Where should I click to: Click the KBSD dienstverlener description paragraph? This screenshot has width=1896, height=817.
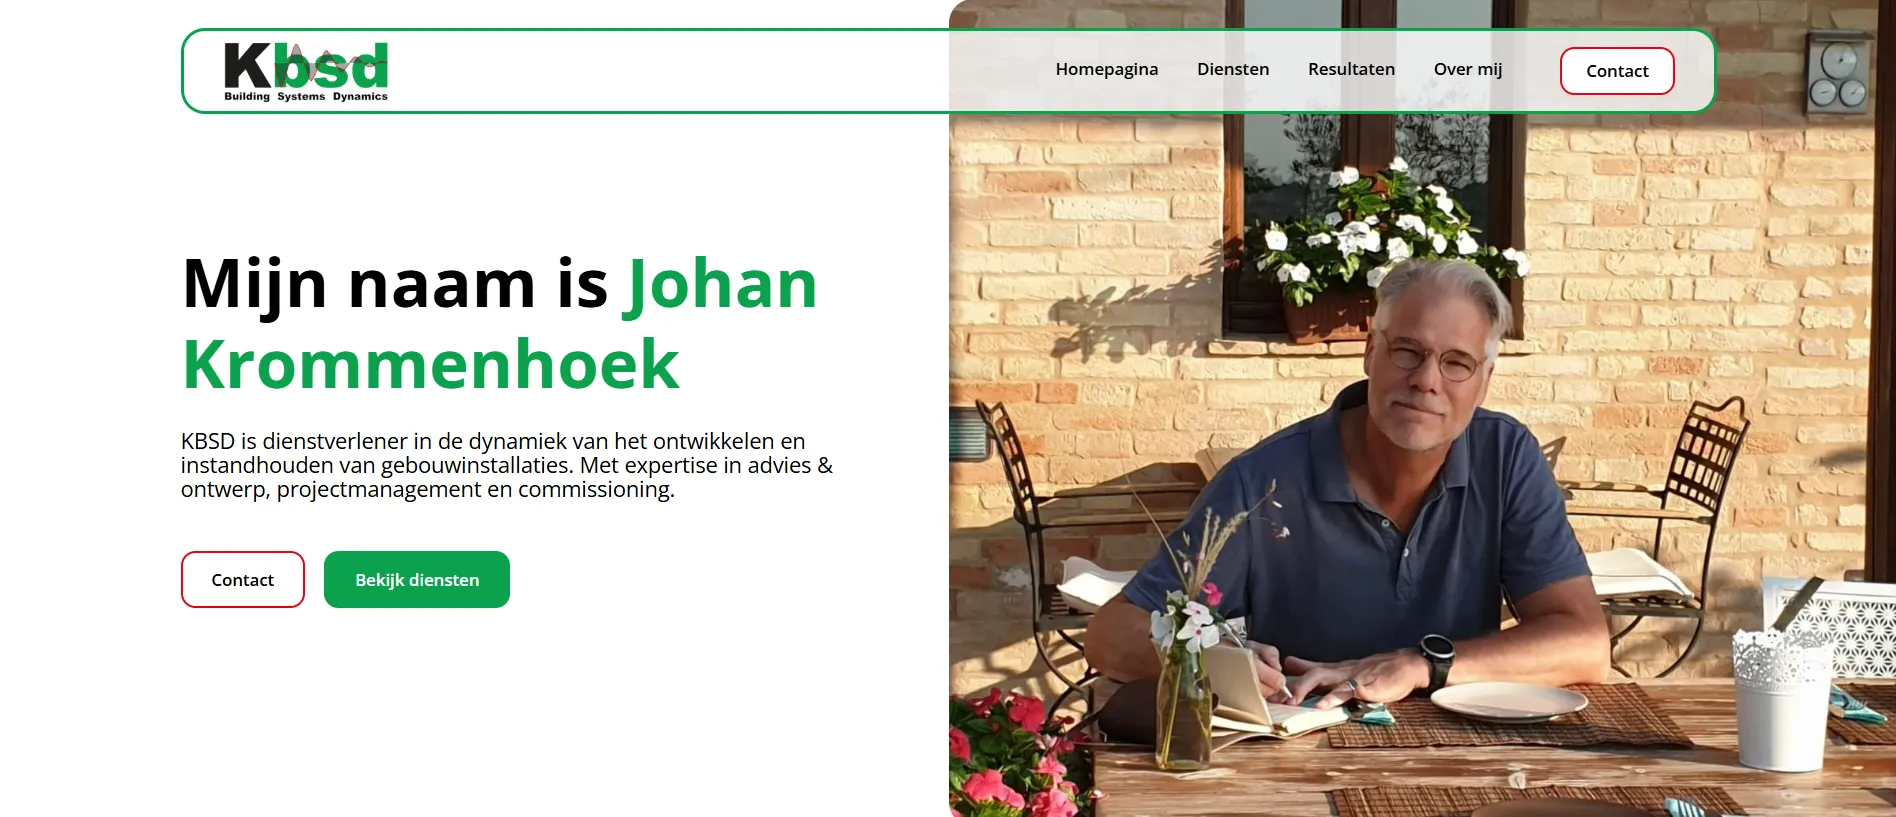[x=506, y=465]
